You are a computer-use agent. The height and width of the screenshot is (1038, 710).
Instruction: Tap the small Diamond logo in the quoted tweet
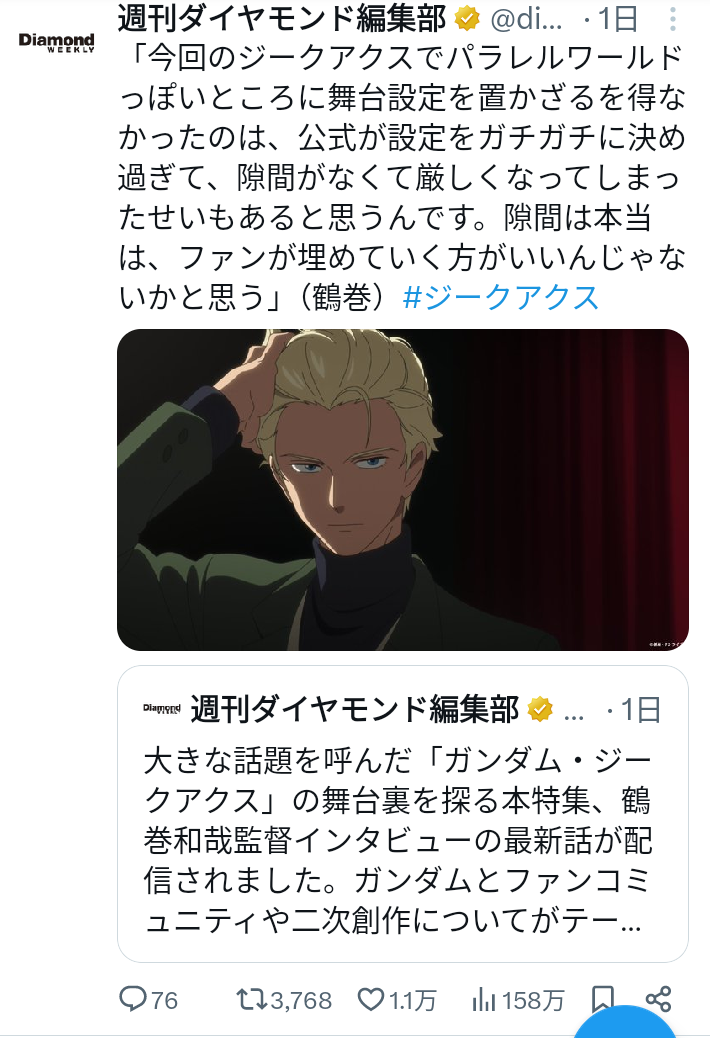[x=161, y=709]
